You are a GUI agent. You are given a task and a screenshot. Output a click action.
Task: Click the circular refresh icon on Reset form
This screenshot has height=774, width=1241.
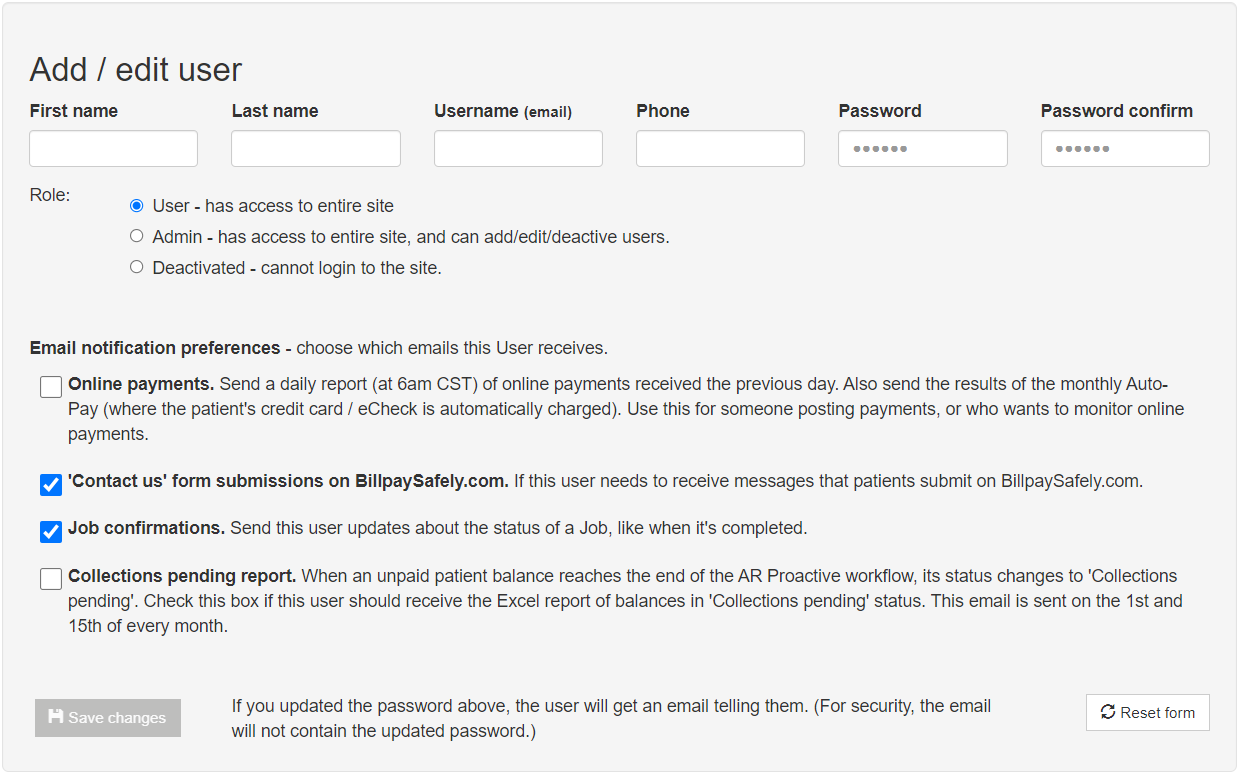[1110, 712]
